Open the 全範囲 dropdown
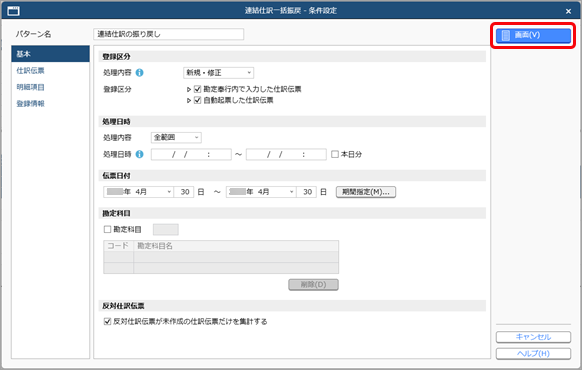Screen dimensions: 582x370 [176, 137]
